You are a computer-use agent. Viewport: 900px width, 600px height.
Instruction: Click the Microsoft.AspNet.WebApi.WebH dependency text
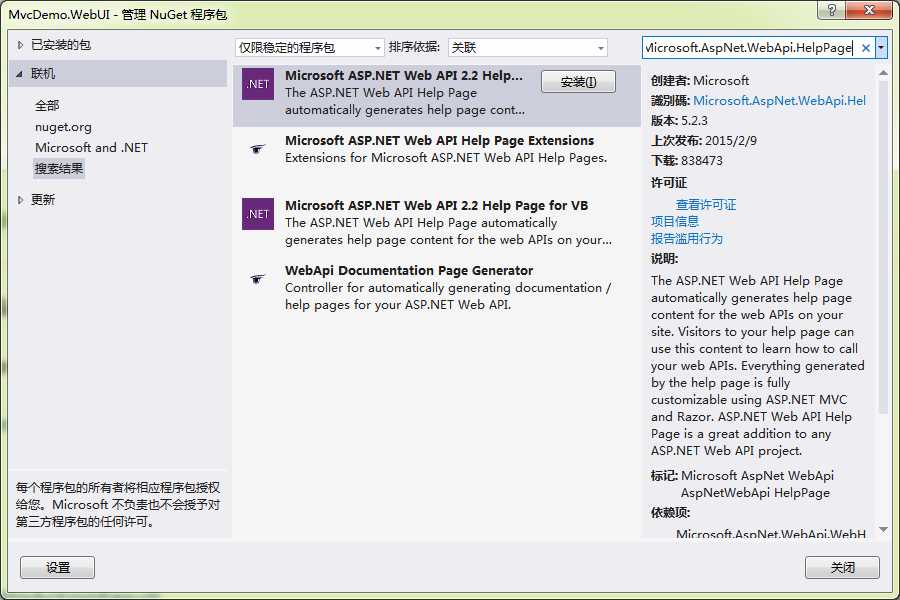pos(771,534)
